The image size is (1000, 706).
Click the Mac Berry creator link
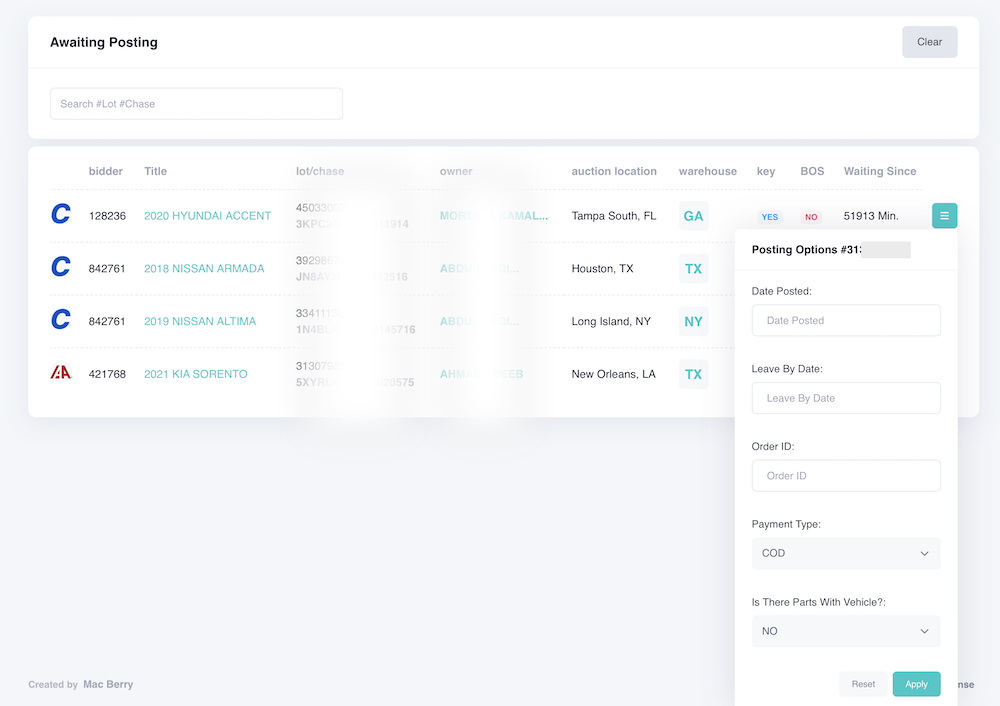(x=108, y=684)
